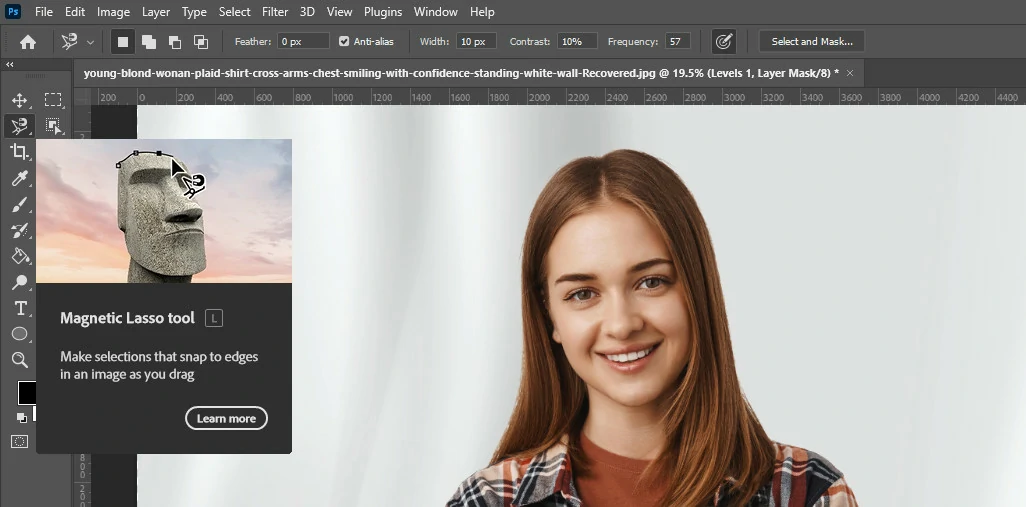Click the Frequency field showing 57

pos(678,41)
